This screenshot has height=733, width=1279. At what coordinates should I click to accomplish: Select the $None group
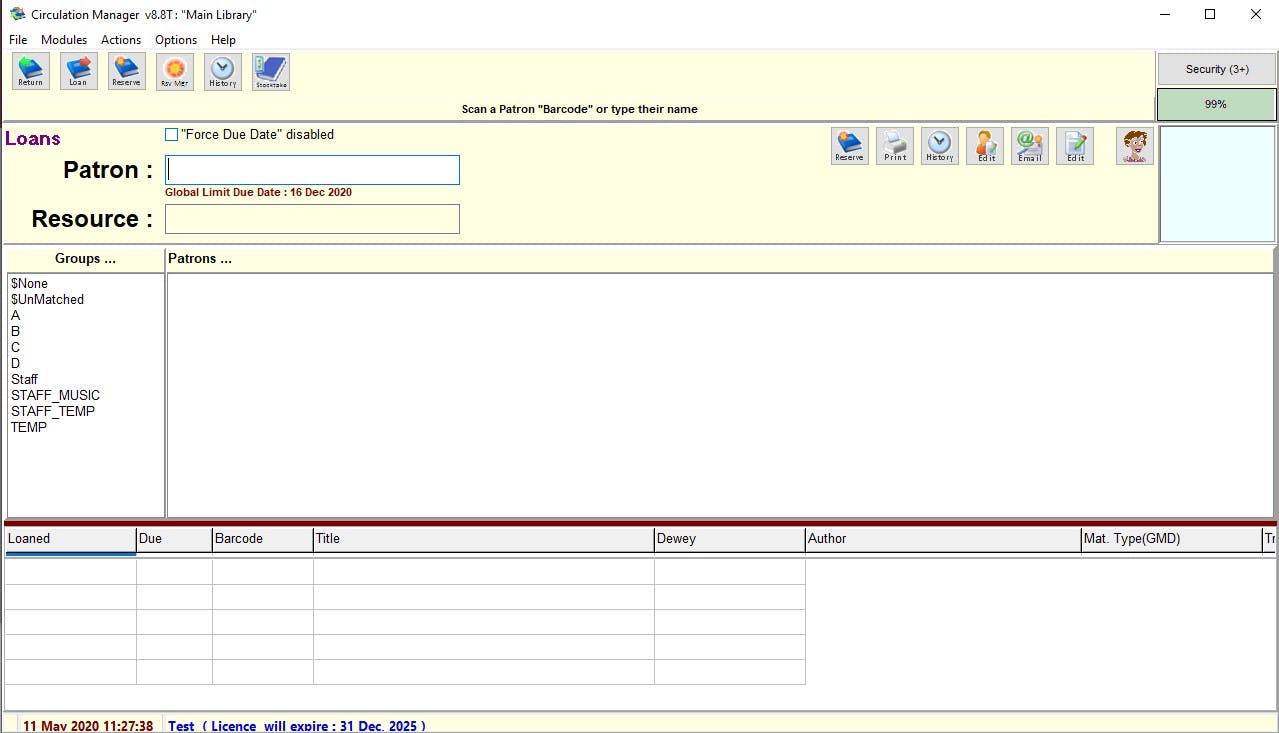[x=30, y=284]
